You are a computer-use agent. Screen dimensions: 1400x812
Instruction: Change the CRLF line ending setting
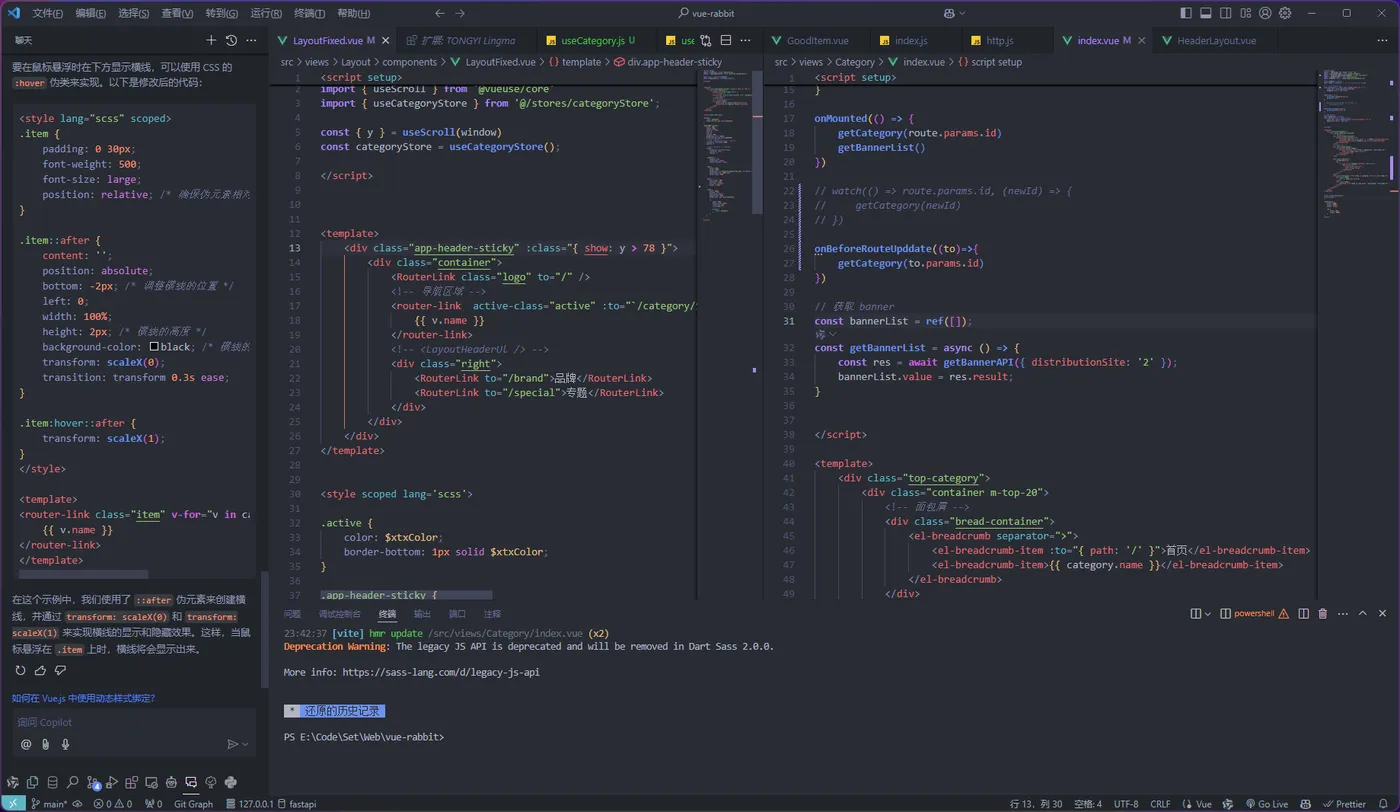click(1160, 803)
